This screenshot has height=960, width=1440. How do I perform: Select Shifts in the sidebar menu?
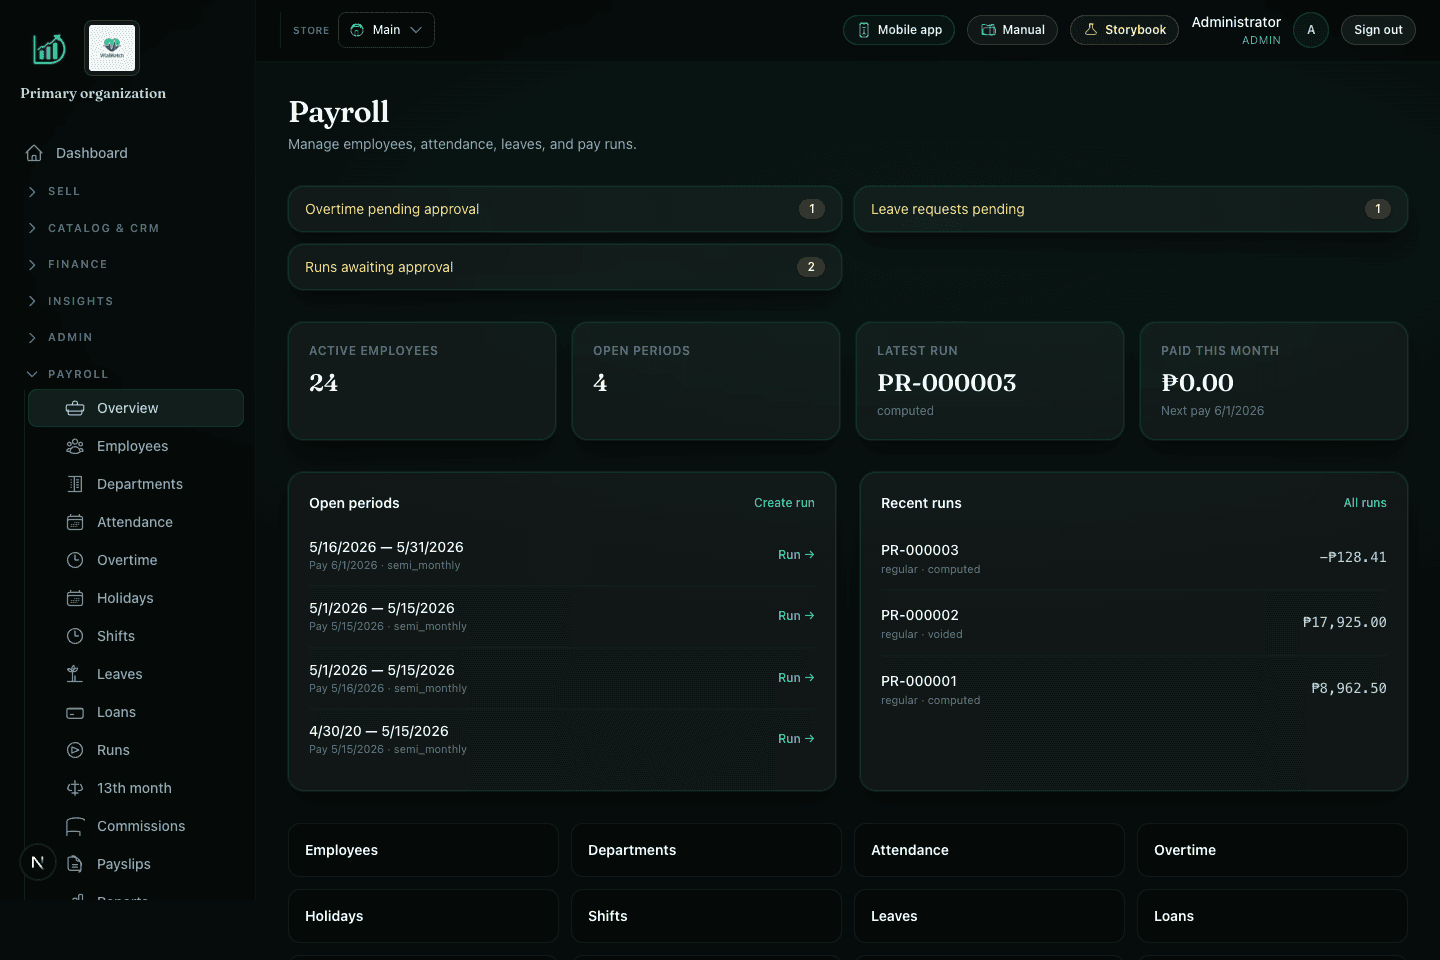pos(136,636)
